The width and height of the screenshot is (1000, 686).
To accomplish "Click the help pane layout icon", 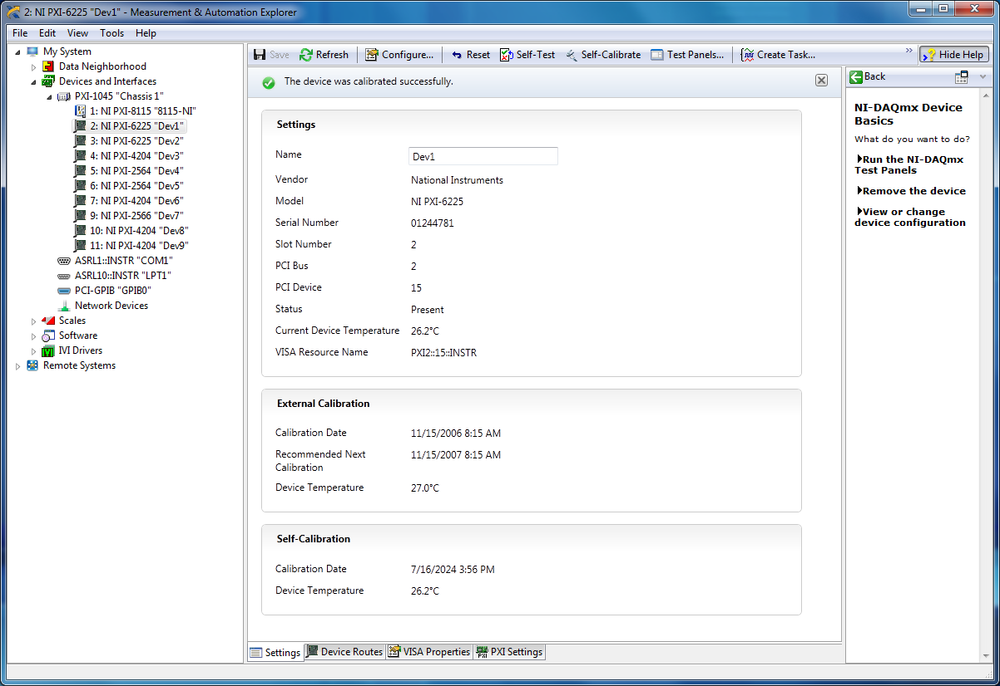I will pyautogui.click(x=961, y=77).
